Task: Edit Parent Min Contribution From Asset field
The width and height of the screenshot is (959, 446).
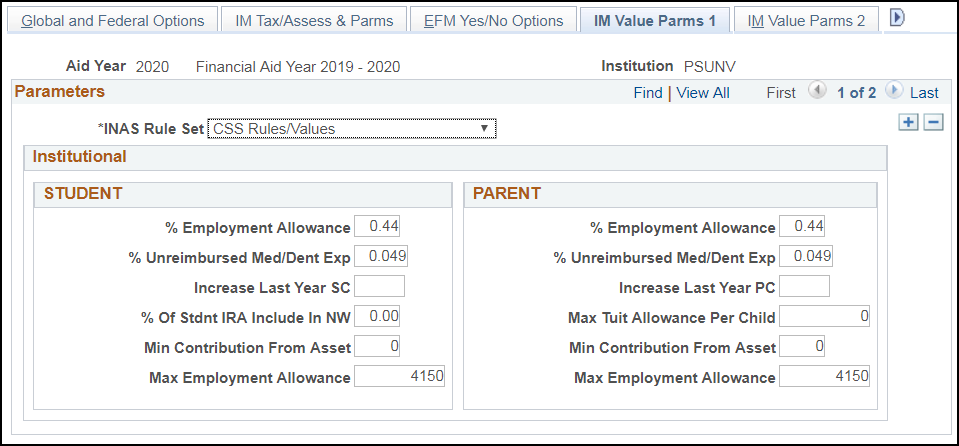Action: click(x=803, y=347)
